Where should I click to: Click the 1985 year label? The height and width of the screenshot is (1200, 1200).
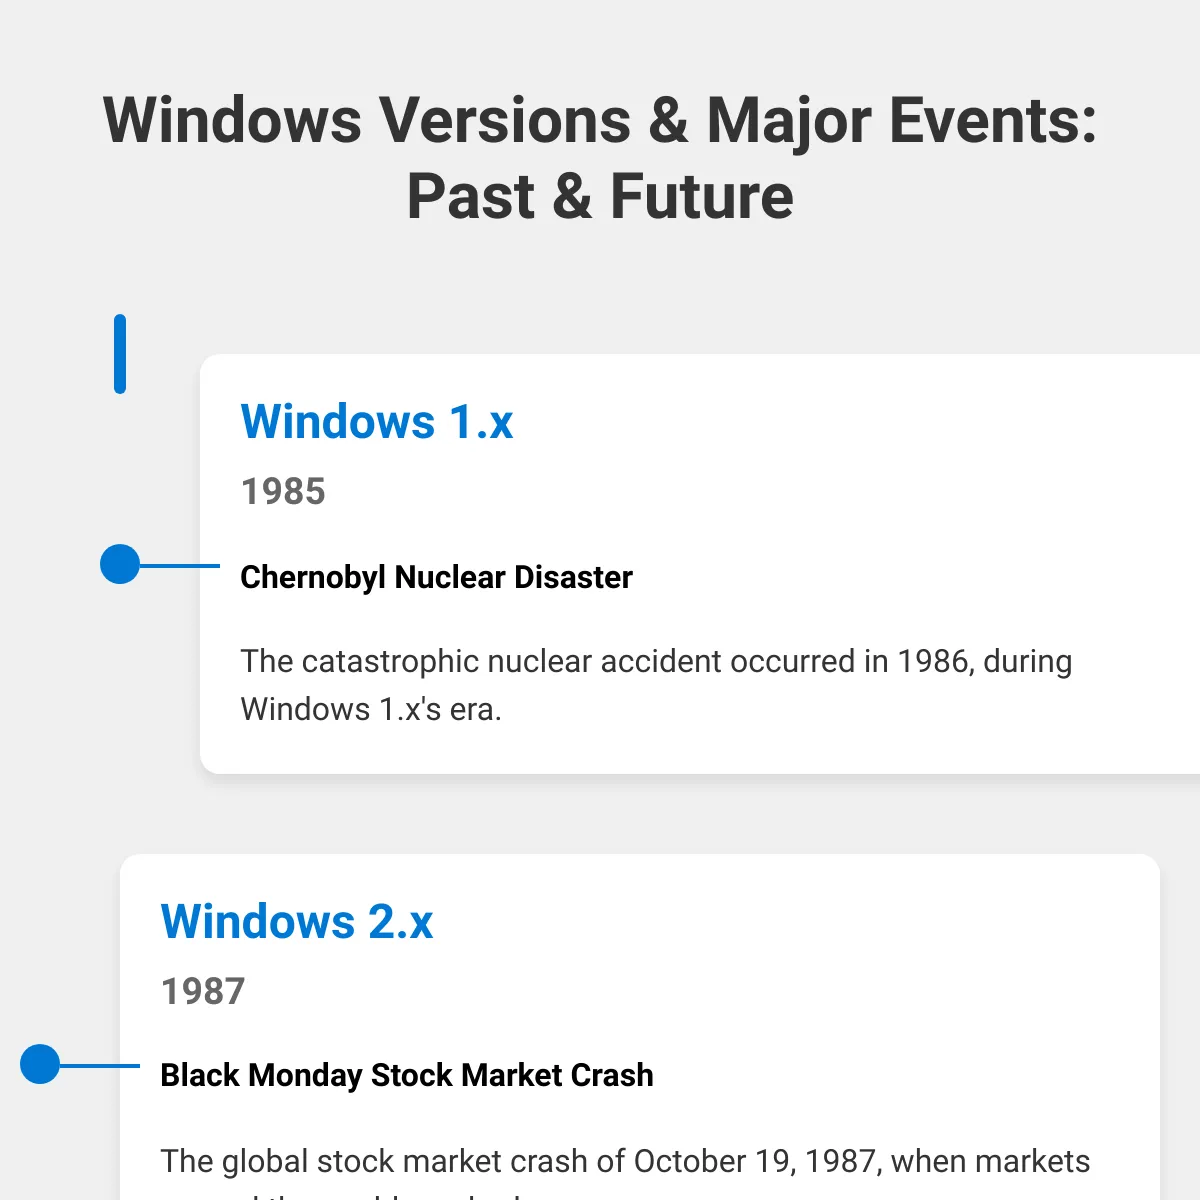[283, 491]
